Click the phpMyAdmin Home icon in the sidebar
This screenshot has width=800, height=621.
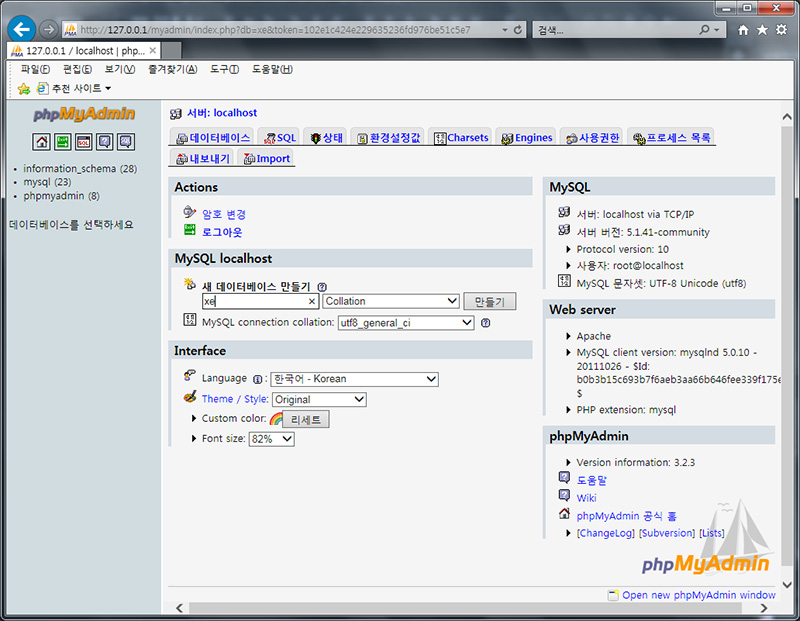[41, 141]
